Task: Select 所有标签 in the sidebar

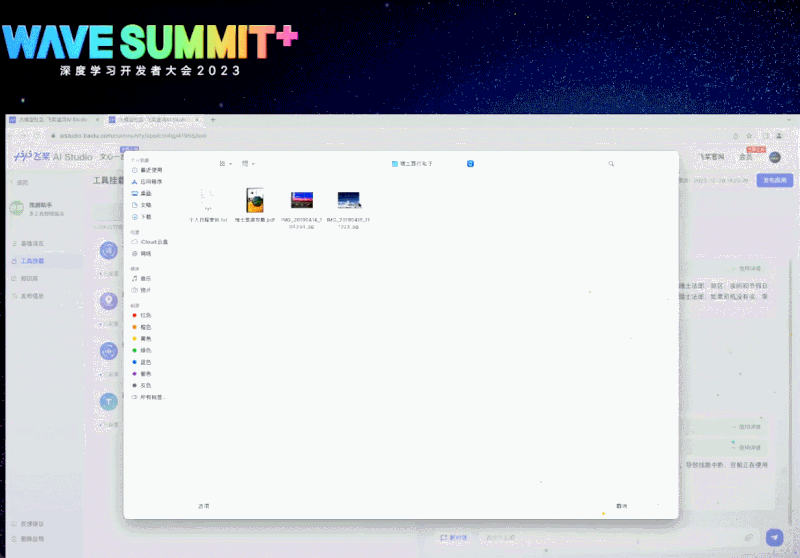Action: tap(152, 397)
